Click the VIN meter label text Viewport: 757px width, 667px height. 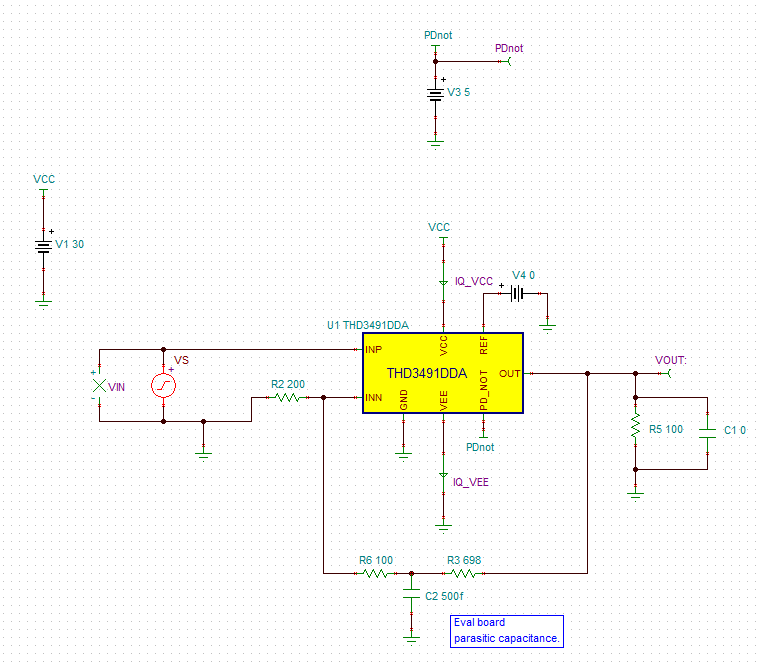(116, 387)
